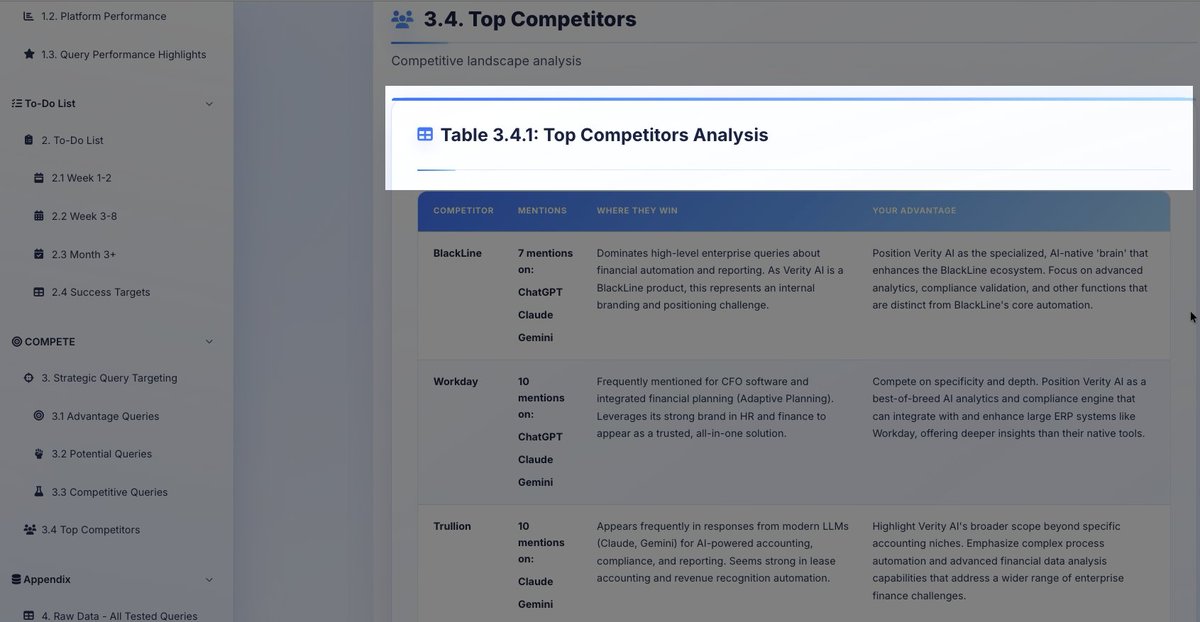Open 3.3 Competitive Queries
This screenshot has width=1200, height=622.
click(x=110, y=492)
